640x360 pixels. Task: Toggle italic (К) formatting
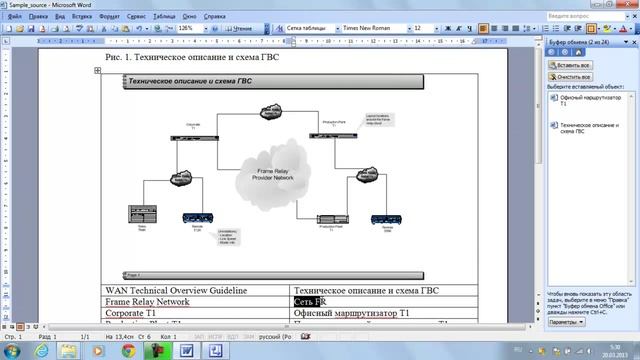459,29
